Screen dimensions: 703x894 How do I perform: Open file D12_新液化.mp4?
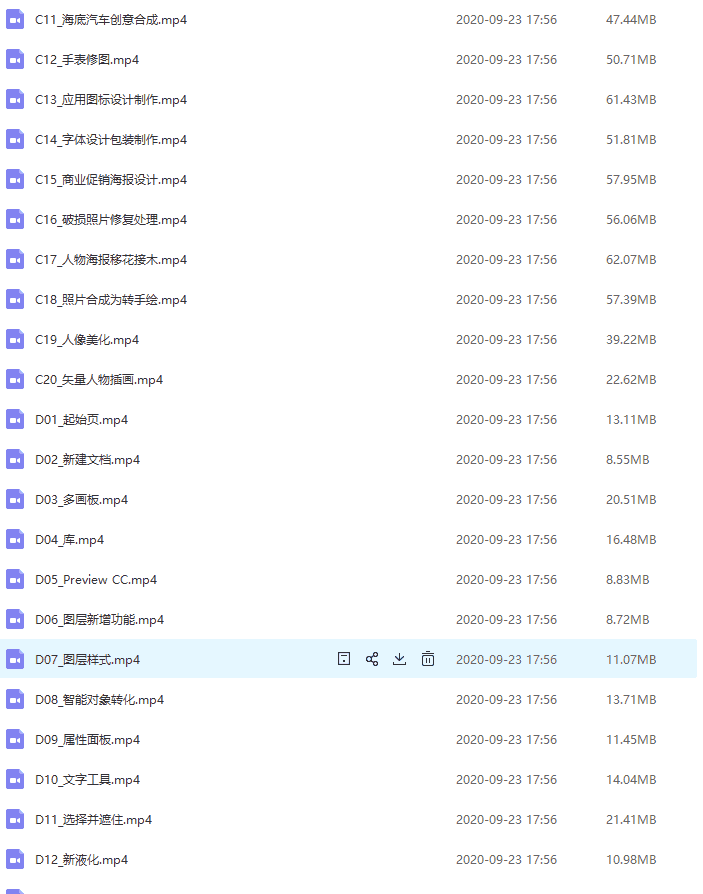point(82,860)
